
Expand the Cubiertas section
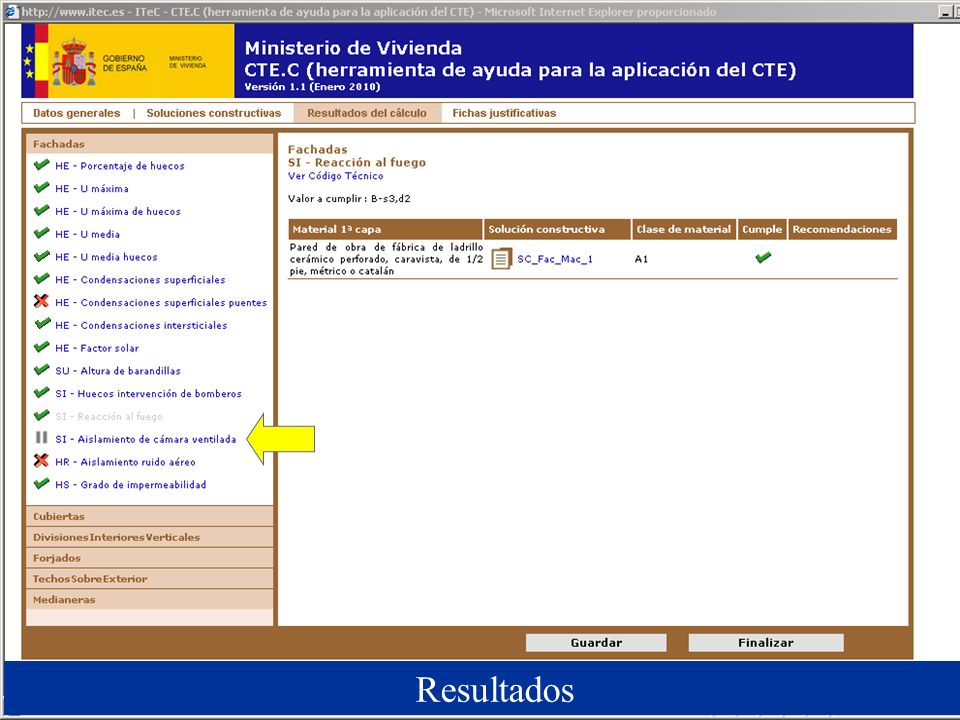click(149, 516)
